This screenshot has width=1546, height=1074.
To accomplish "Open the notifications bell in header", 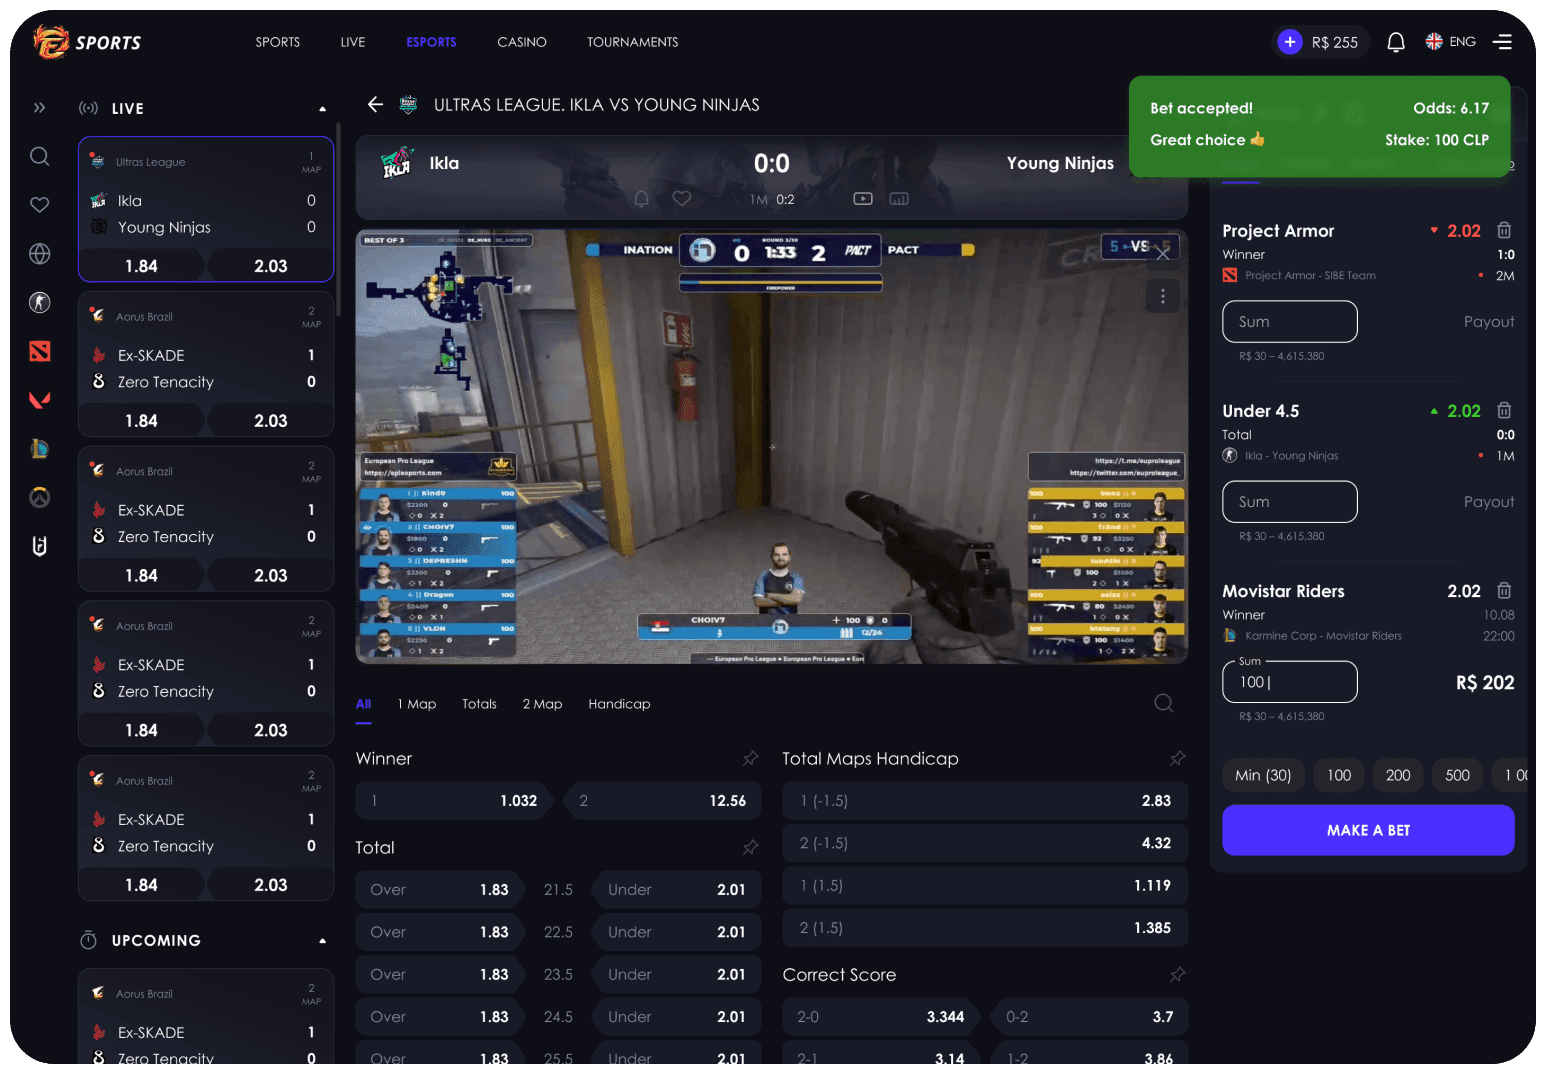I will coord(1396,42).
